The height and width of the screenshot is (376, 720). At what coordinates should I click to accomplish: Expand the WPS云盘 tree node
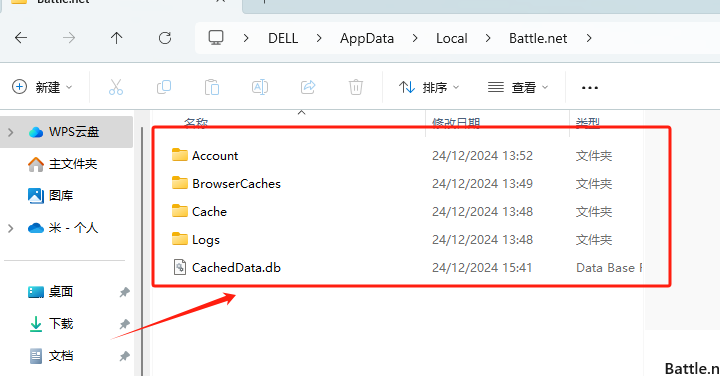click(11, 132)
